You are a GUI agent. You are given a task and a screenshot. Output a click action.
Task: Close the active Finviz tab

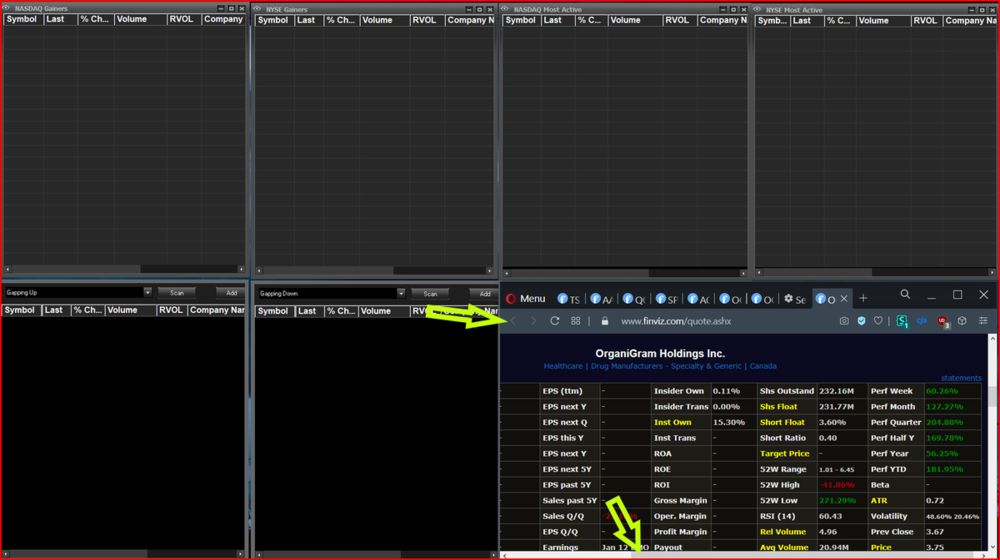pos(844,298)
